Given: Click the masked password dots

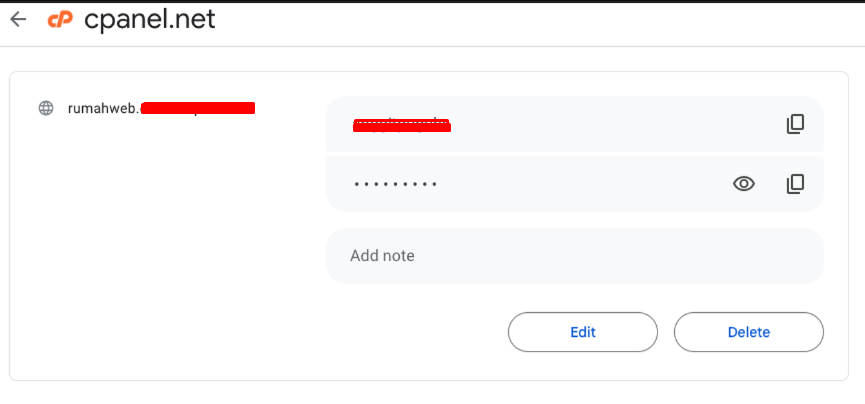Looking at the screenshot, I should tap(396, 184).
